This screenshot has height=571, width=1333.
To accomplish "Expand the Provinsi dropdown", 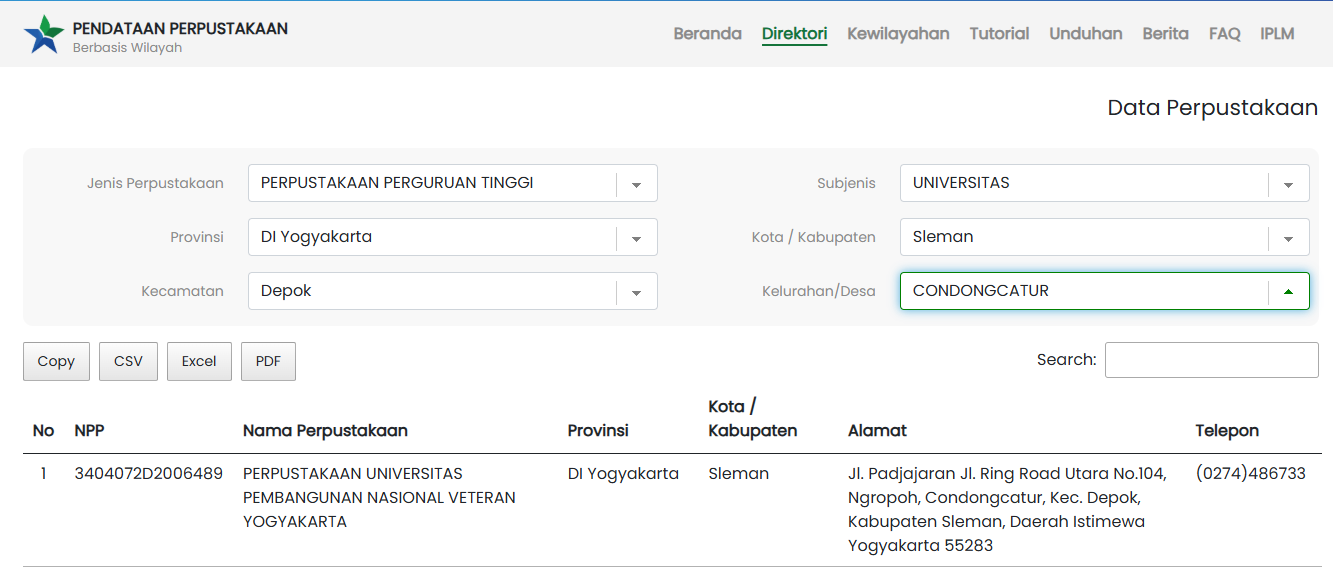I will (x=636, y=238).
